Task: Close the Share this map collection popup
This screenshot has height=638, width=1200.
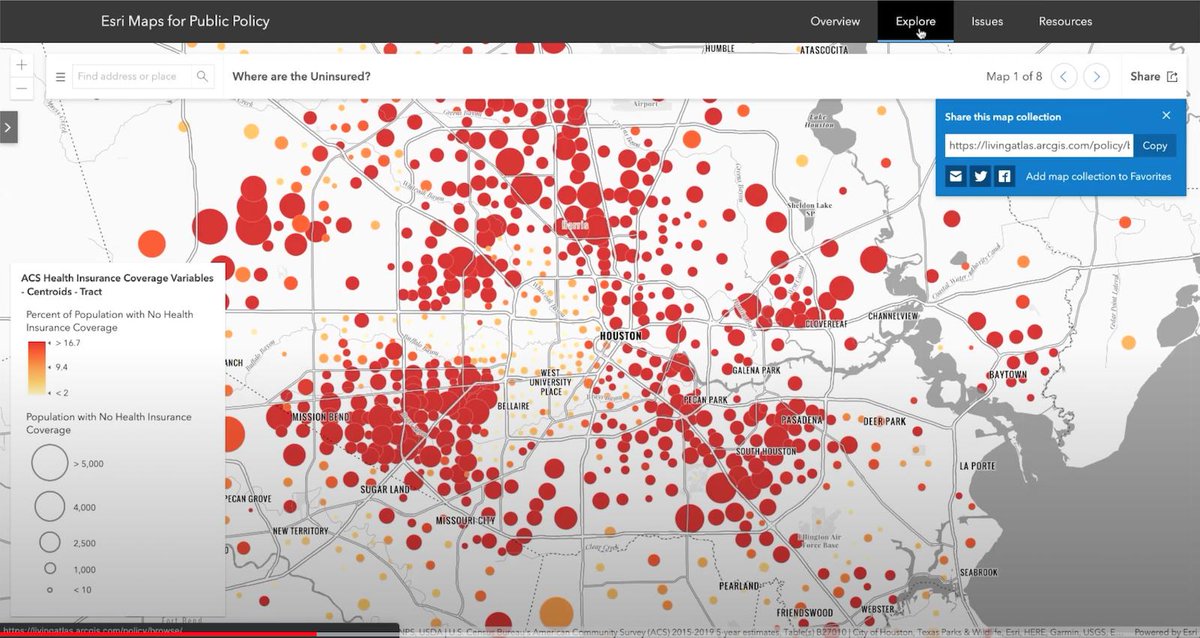Action: (1166, 115)
